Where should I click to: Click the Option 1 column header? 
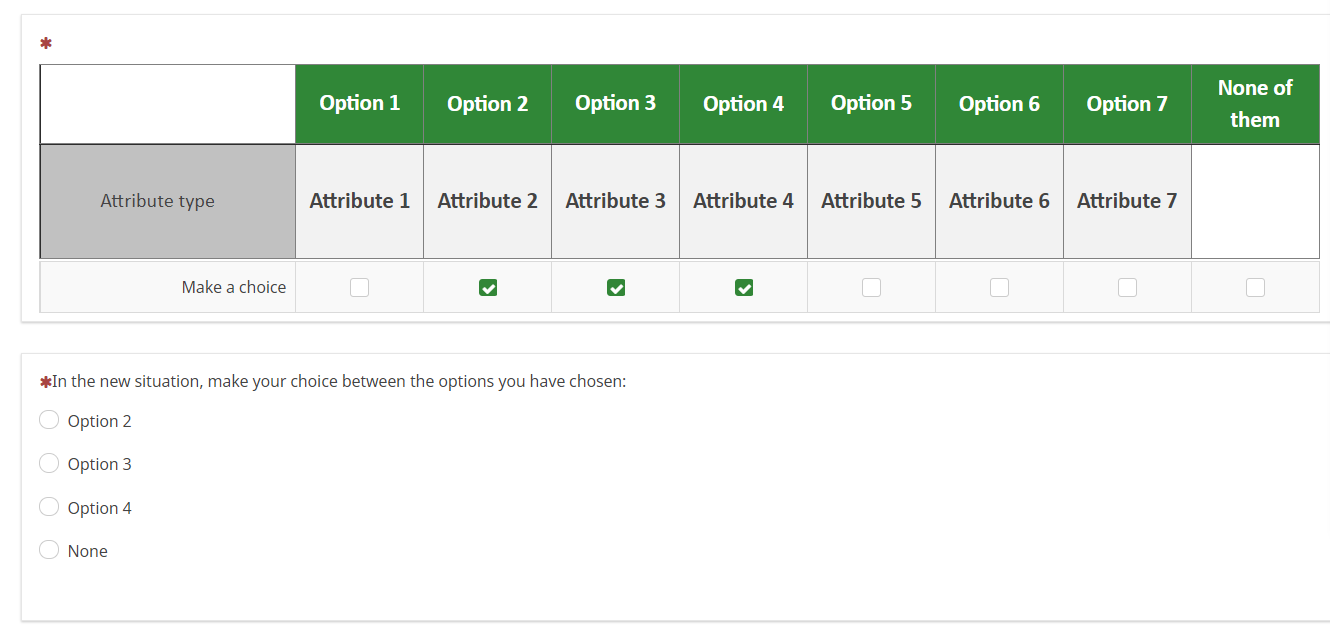(360, 104)
